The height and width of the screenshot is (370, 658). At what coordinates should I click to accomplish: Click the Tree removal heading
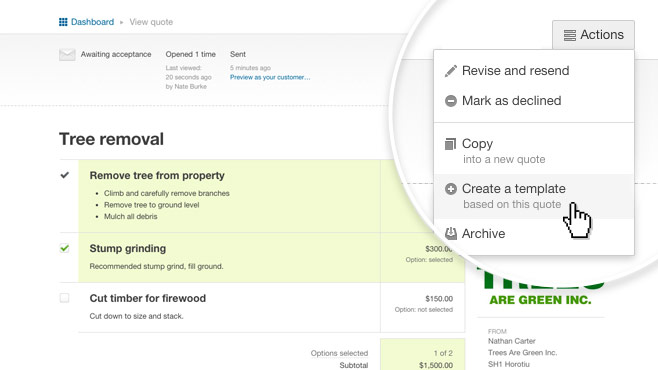(111, 139)
